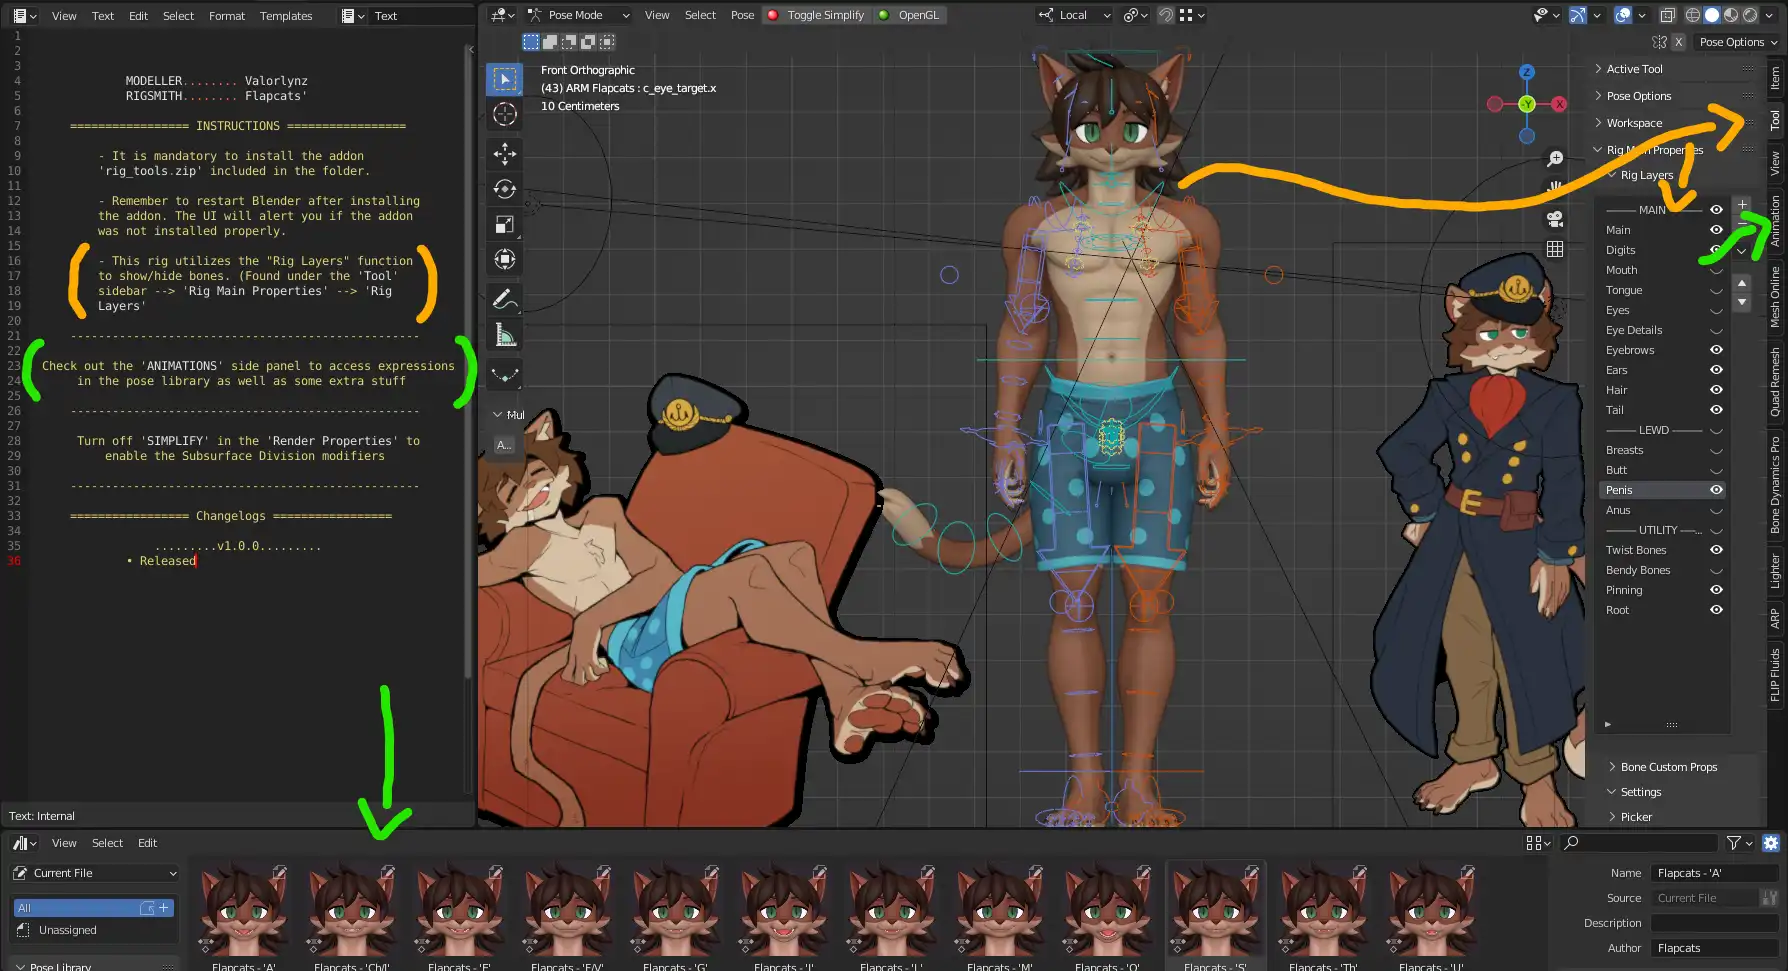Expand the Bone Custom Props panel

[1668, 767]
